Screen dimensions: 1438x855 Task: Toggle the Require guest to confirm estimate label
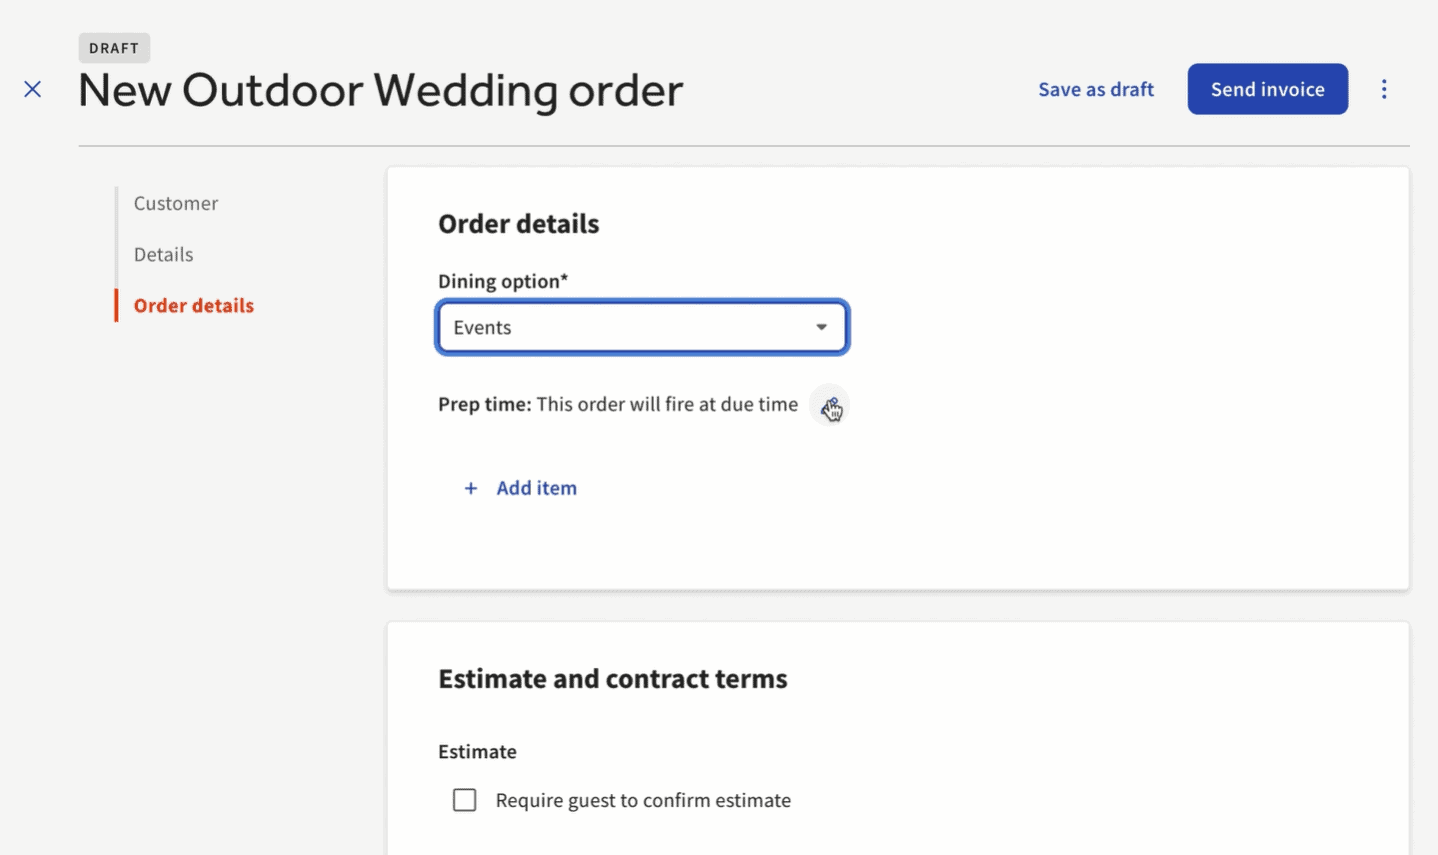pyautogui.click(x=643, y=800)
